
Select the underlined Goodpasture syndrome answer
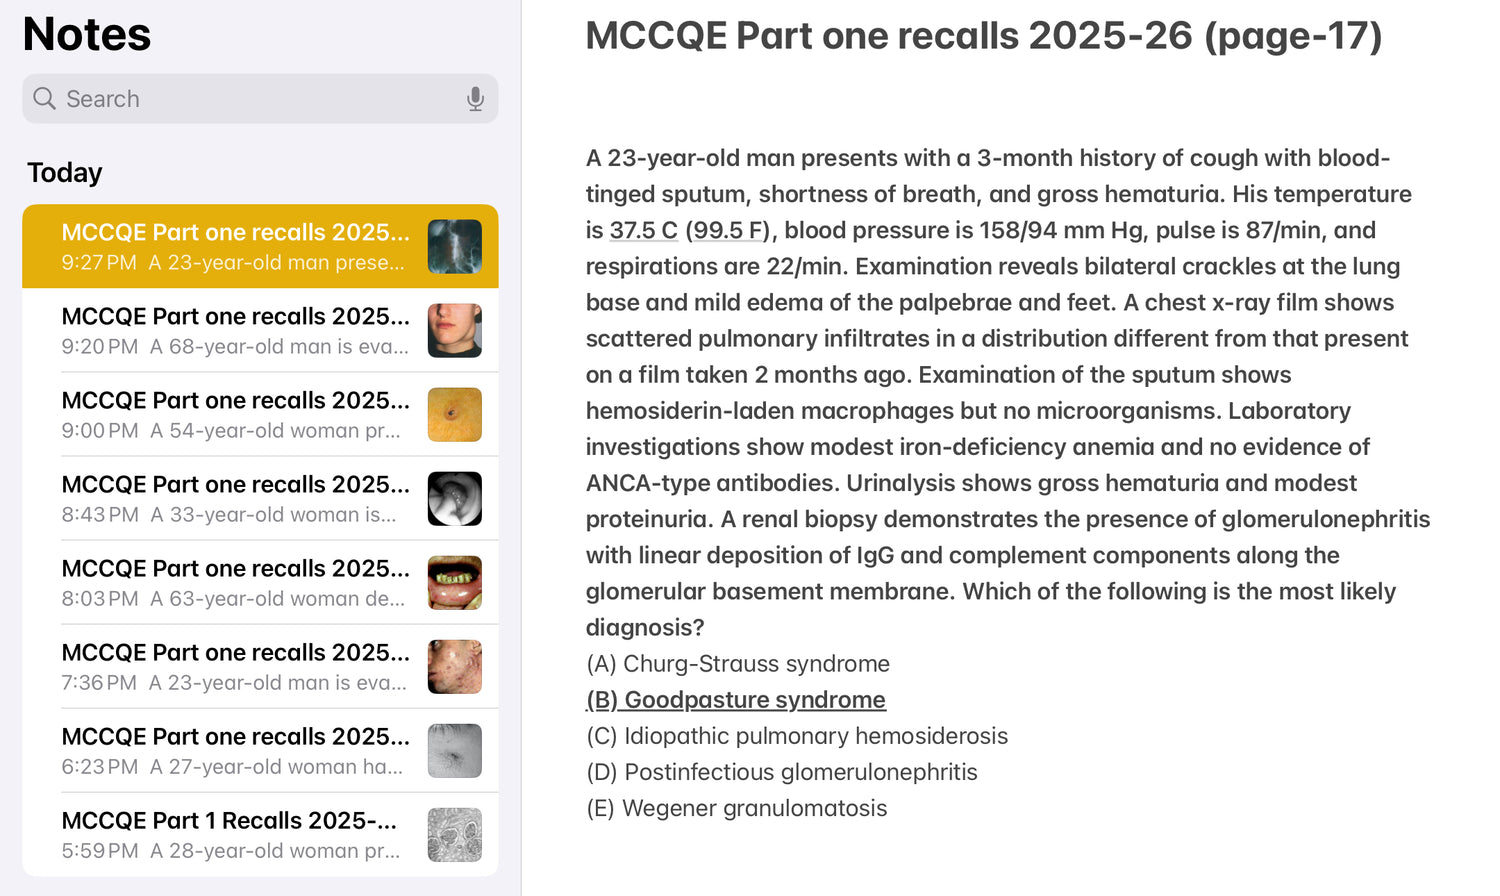point(736,700)
